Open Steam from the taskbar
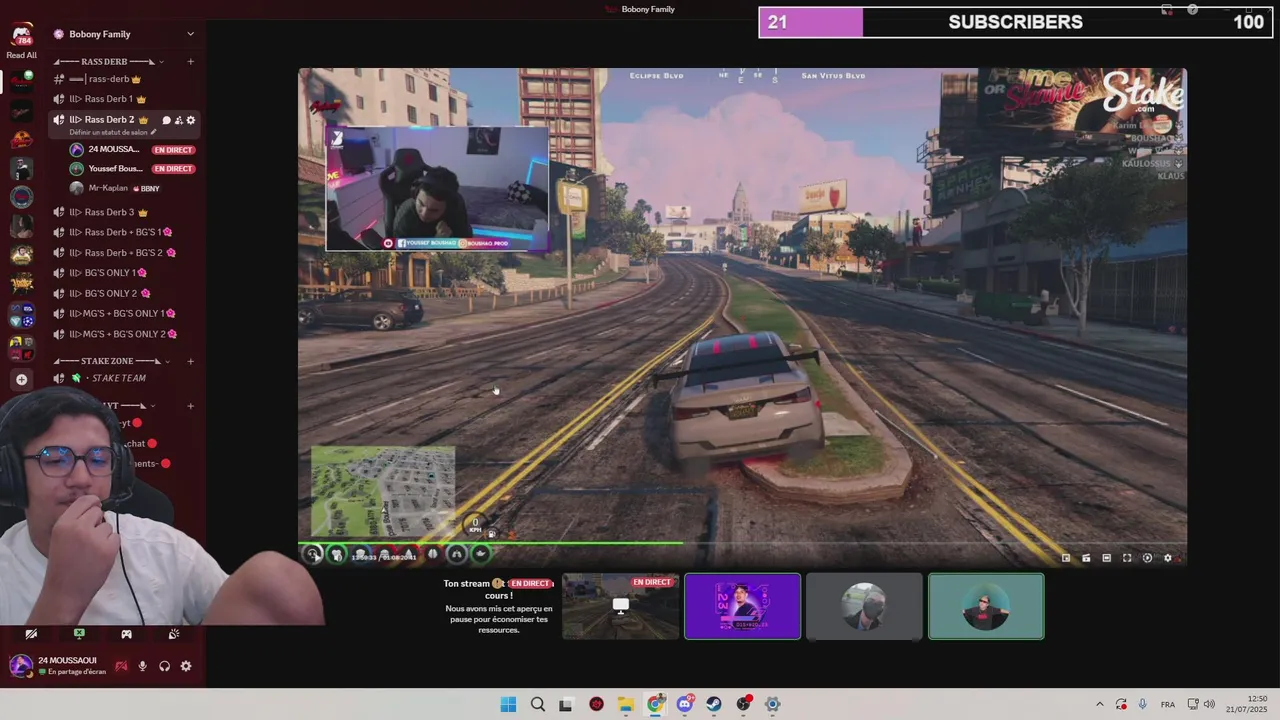1280x720 pixels. (x=713, y=704)
